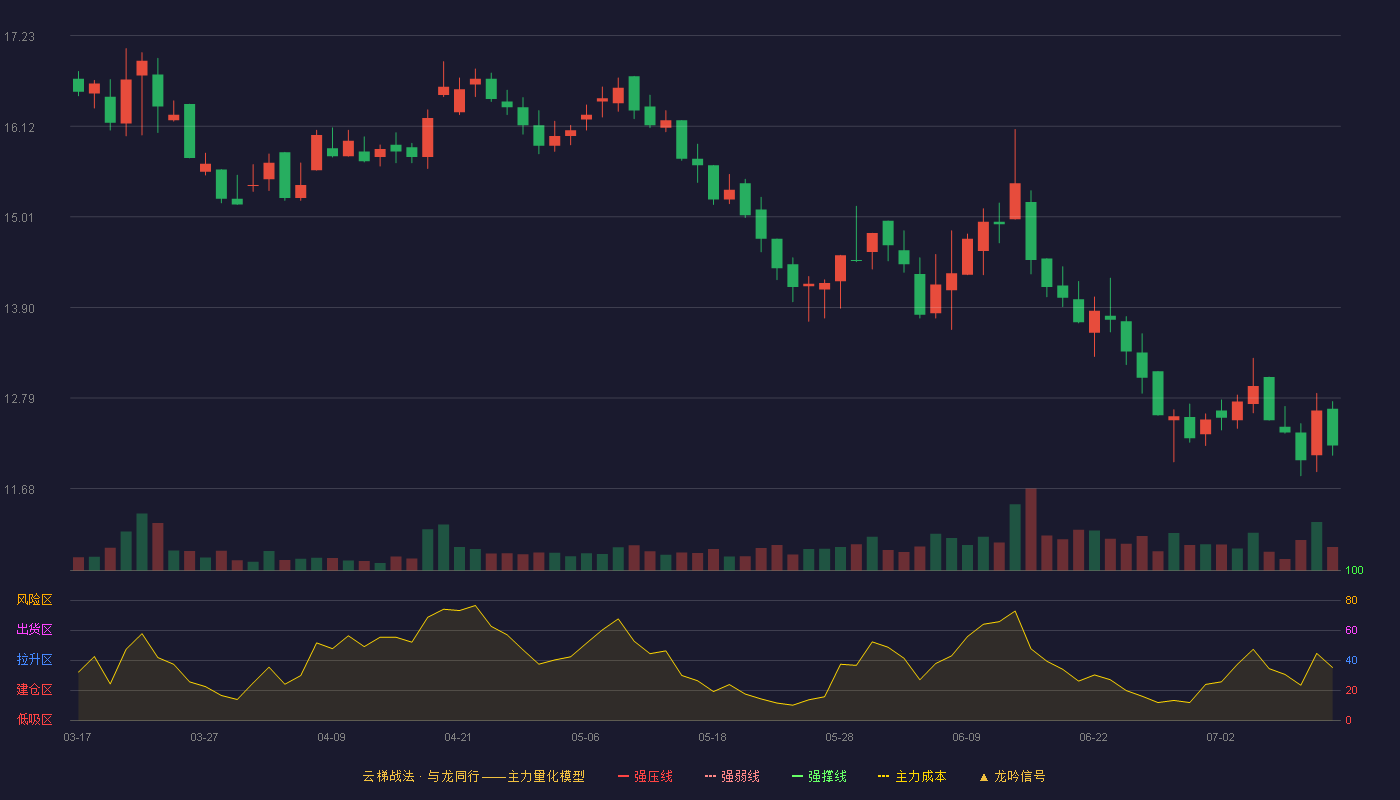Hide the 强弱线 series via its label

[x=740, y=776]
